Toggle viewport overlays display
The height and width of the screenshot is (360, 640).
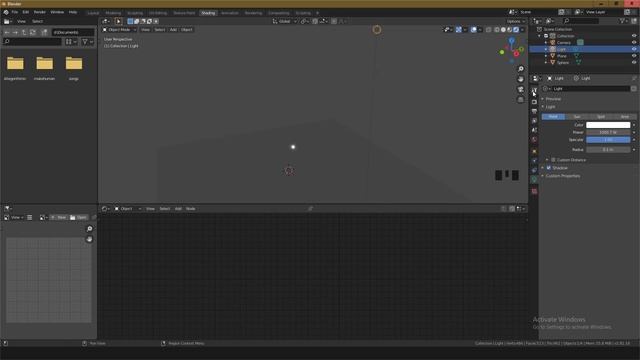(x=473, y=30)
